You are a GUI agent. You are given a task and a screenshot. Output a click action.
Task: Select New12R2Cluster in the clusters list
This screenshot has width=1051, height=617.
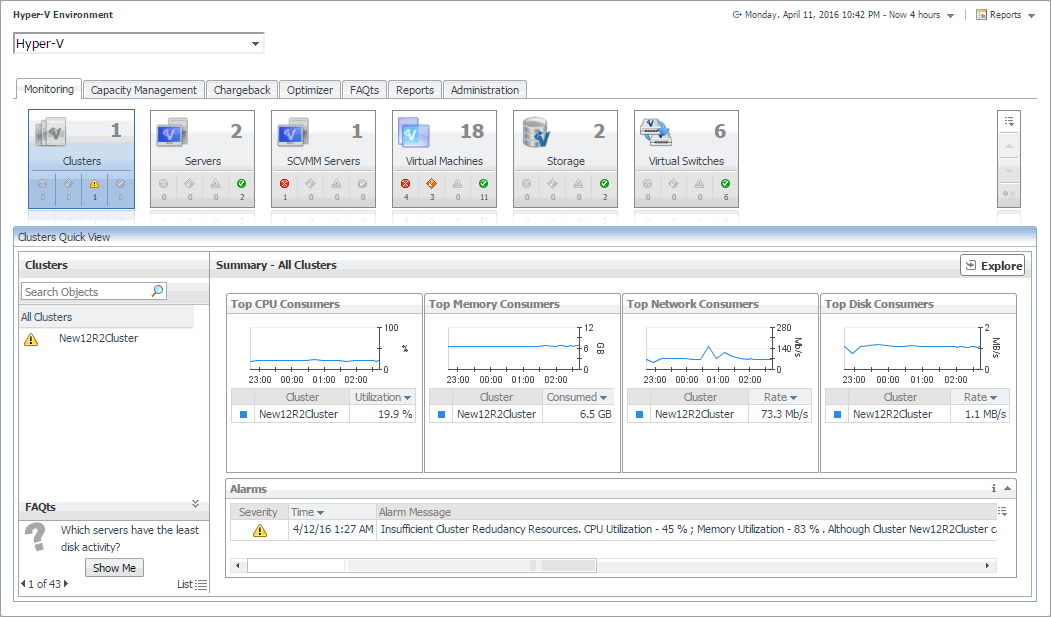[98, 339]
